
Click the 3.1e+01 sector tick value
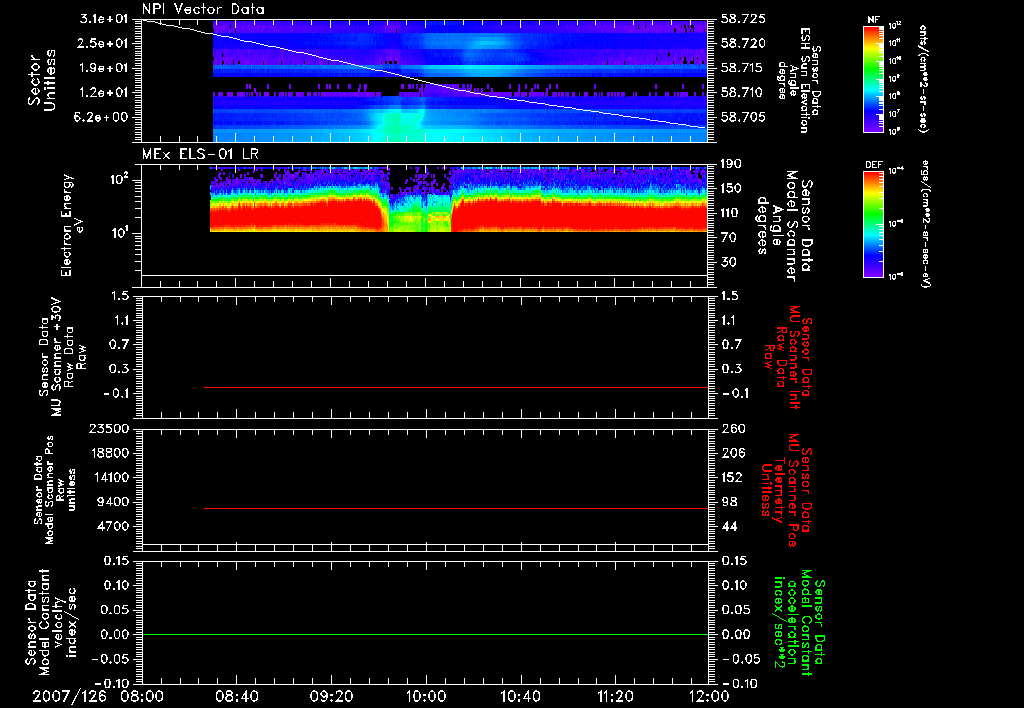104,18
